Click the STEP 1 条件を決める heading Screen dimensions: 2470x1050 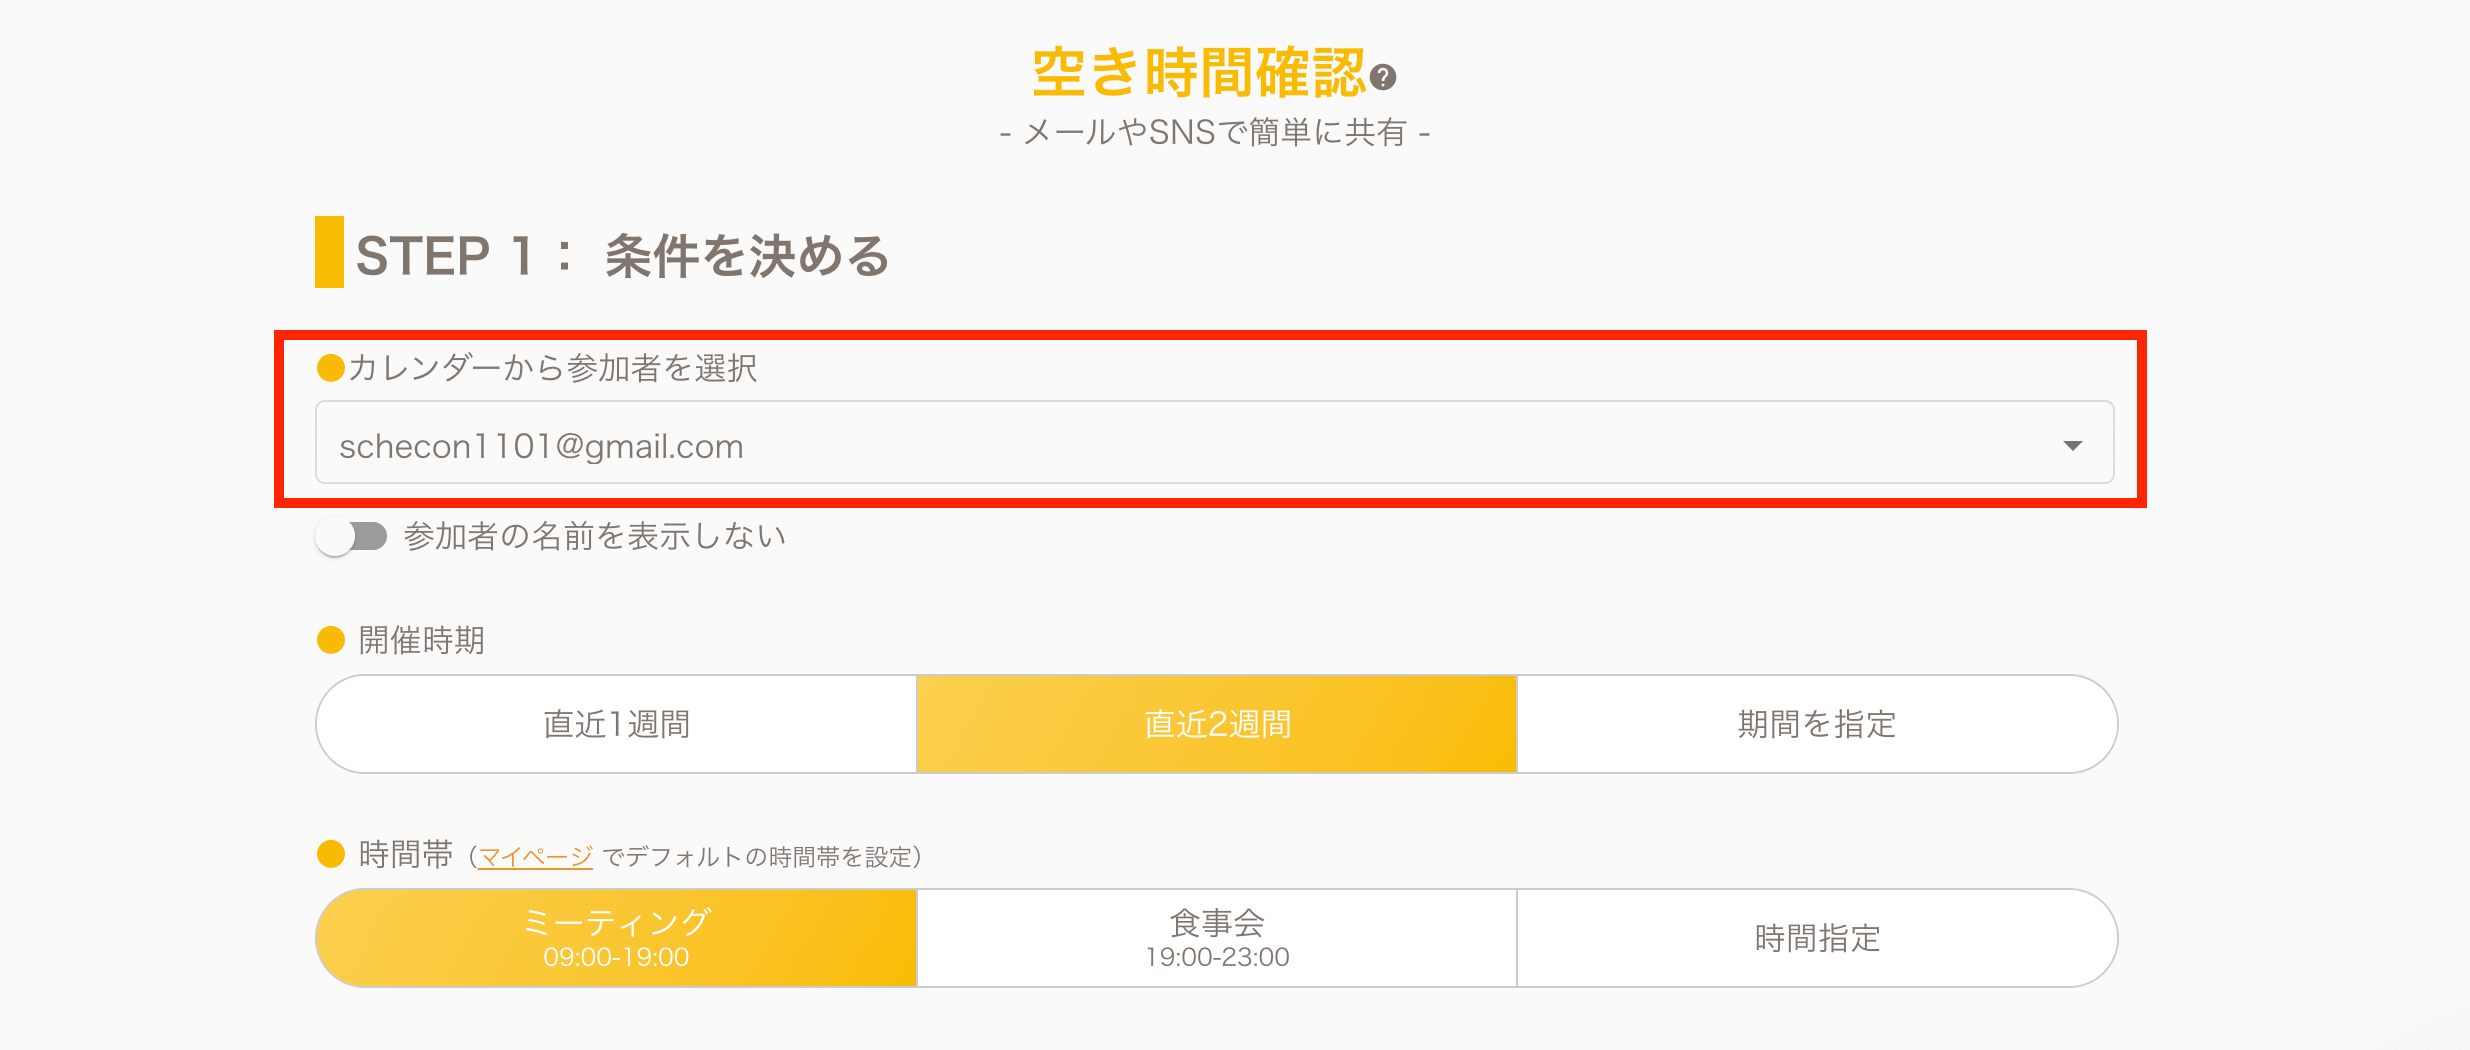coord(622,256)
